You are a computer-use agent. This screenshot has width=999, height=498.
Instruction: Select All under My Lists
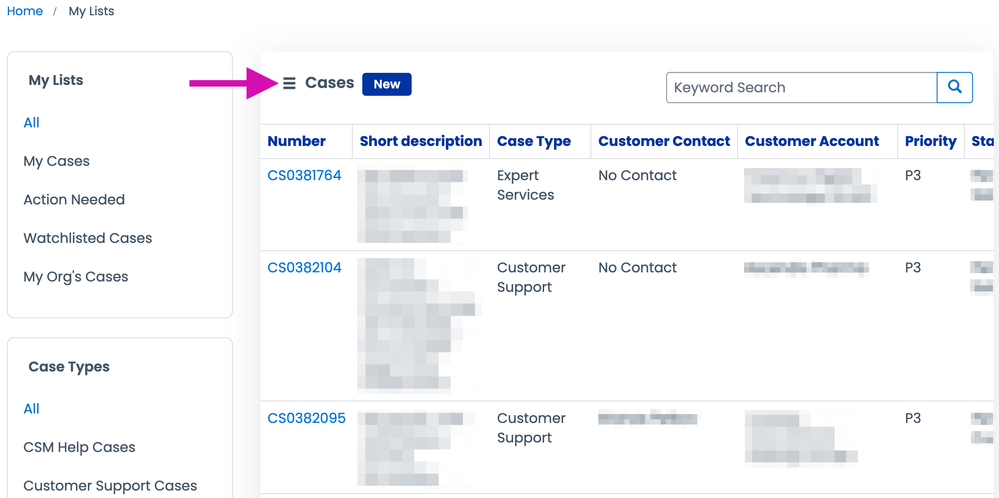coord(32,122)
